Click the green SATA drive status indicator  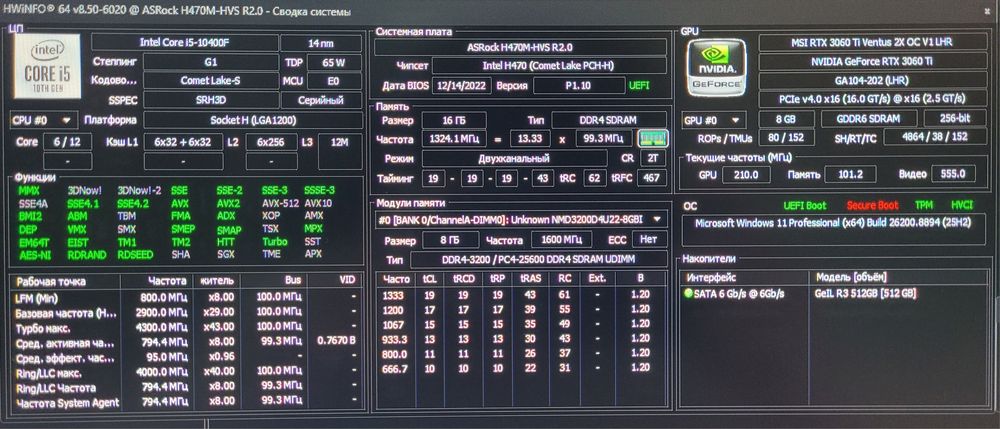point(688,294)
